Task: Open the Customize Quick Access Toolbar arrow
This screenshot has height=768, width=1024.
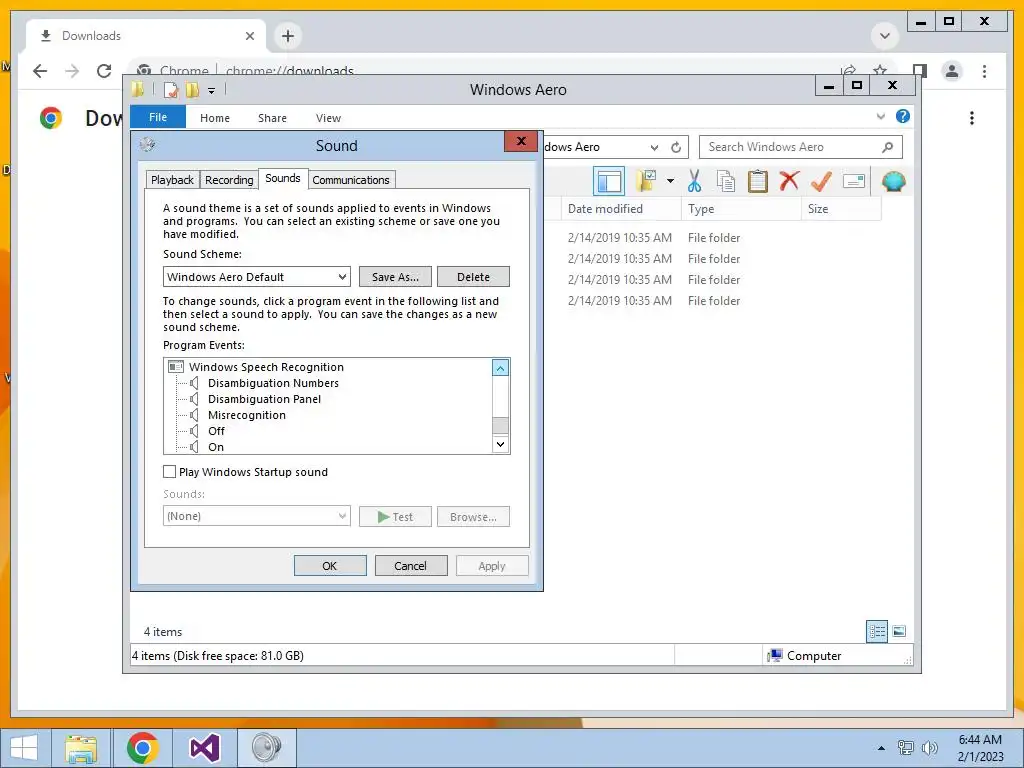Action: (212, 91)
